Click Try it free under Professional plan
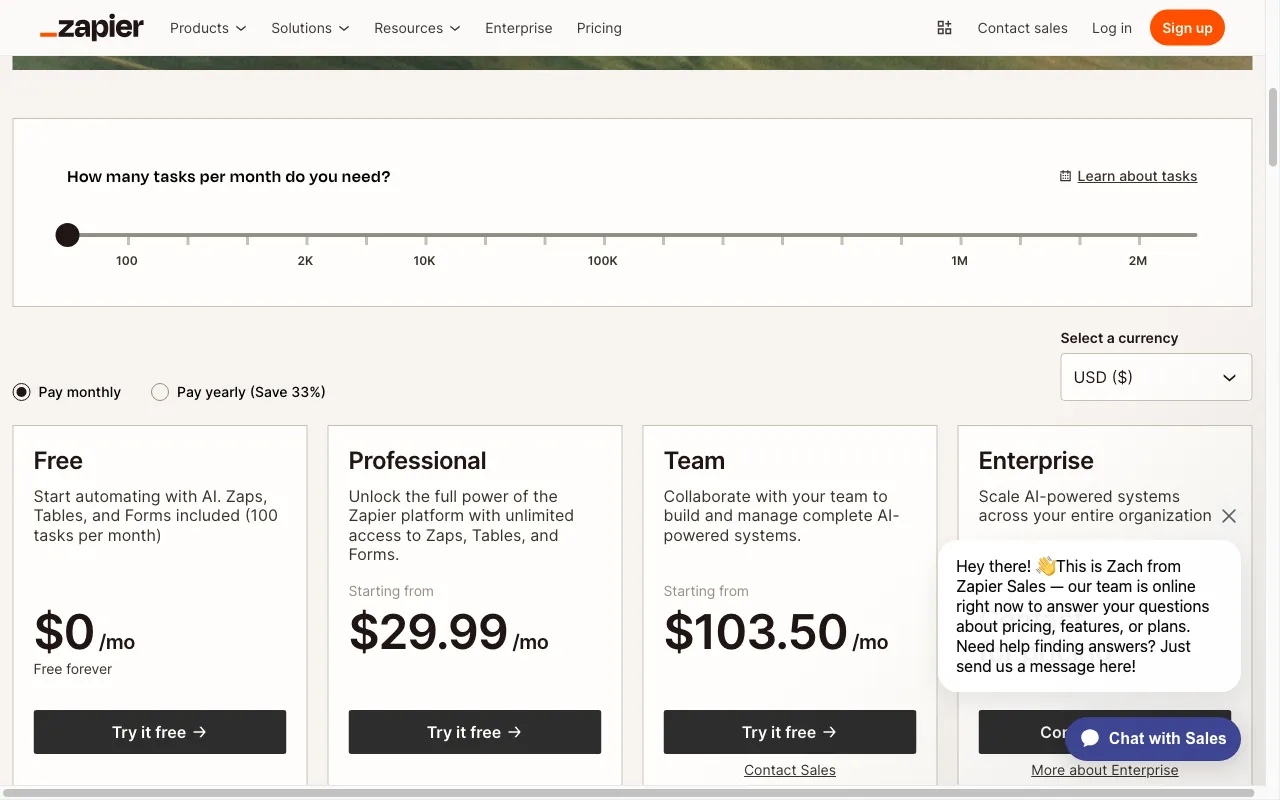 (x=475, y=732)
